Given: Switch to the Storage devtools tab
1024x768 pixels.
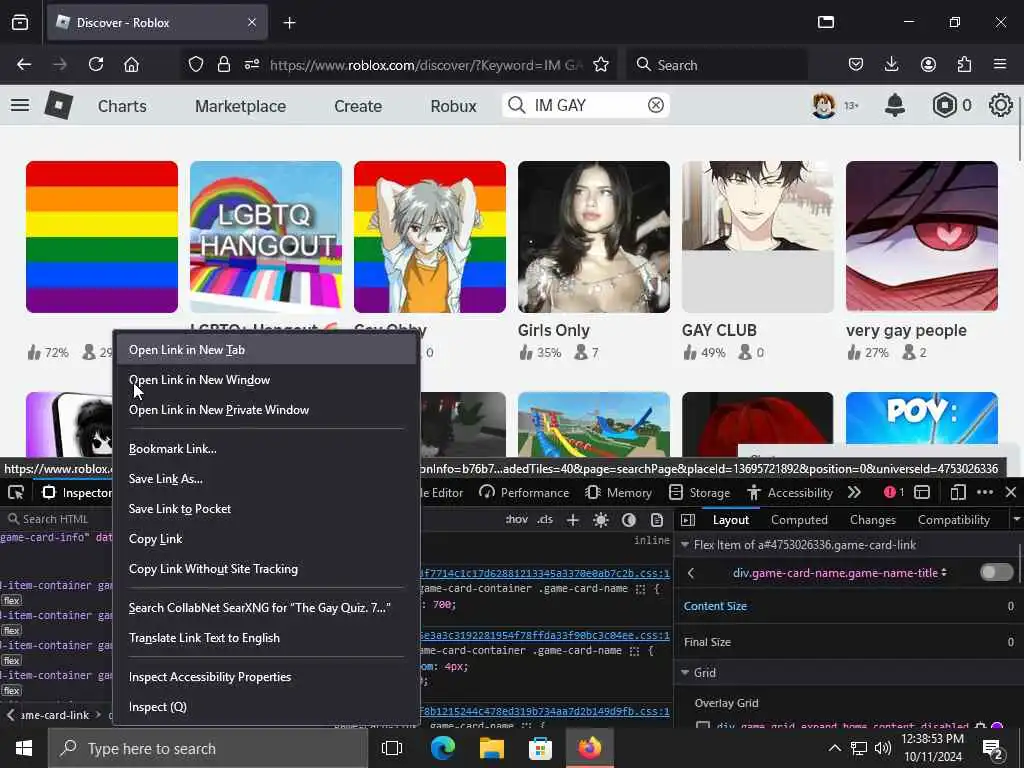Looking at the screenshot, I should coord(701,492).
